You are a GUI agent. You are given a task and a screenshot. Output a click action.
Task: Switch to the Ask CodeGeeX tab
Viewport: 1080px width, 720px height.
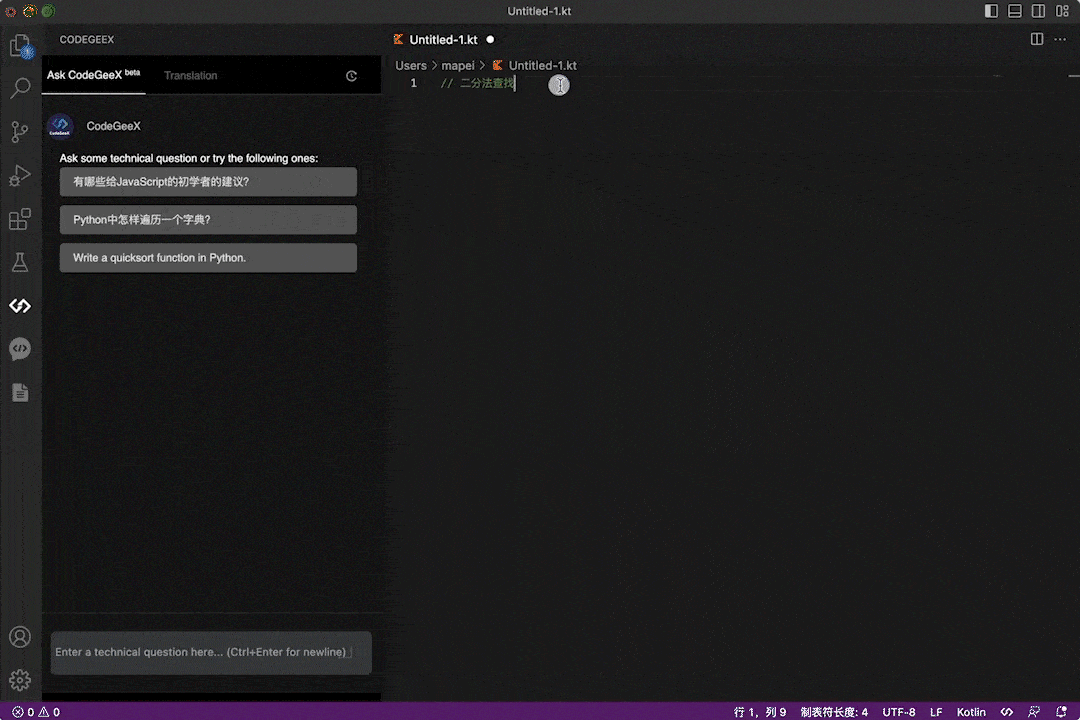(x=94, y=75)
